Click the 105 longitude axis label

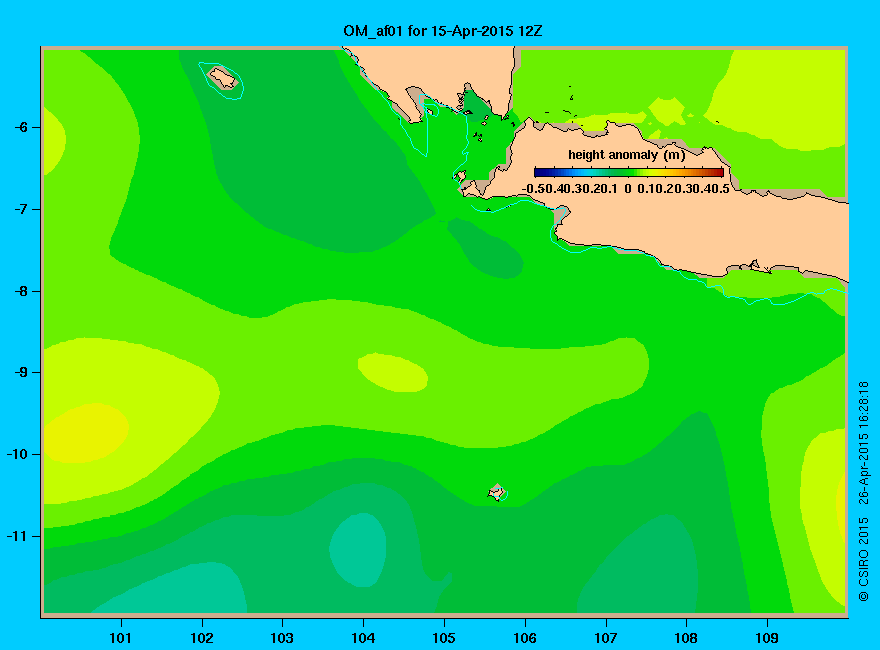[444, 638]
